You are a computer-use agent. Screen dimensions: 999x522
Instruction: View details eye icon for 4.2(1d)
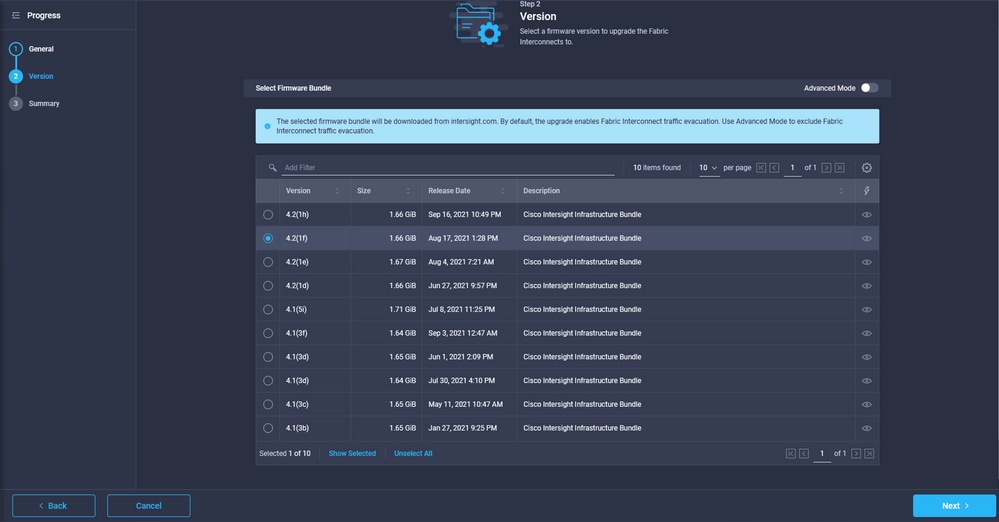[x=866, y=286]
